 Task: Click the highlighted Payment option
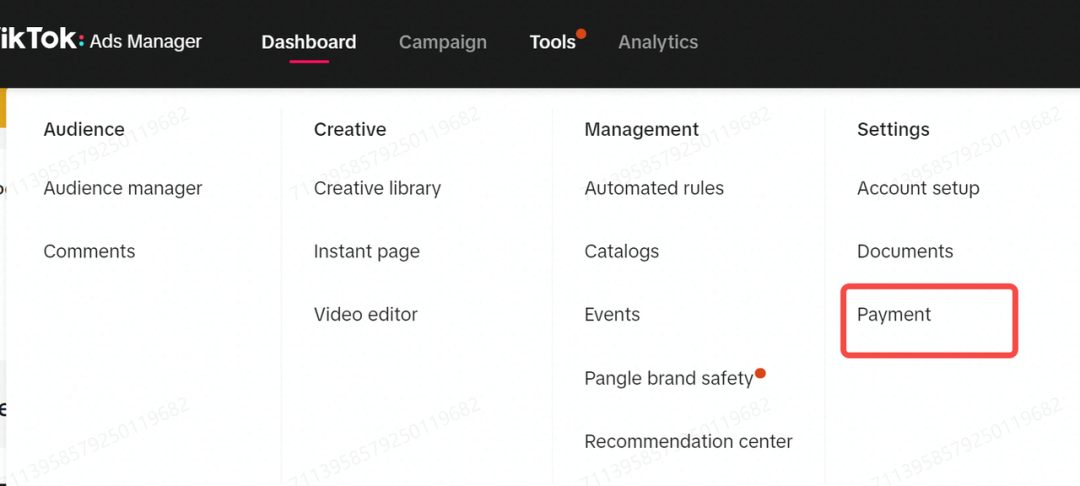894,314
